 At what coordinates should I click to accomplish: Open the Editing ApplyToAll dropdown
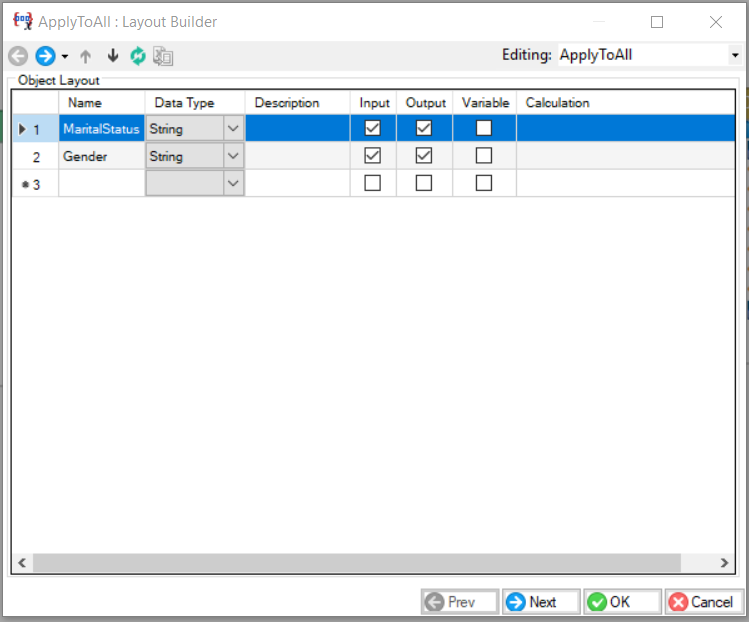pos(734,56)
